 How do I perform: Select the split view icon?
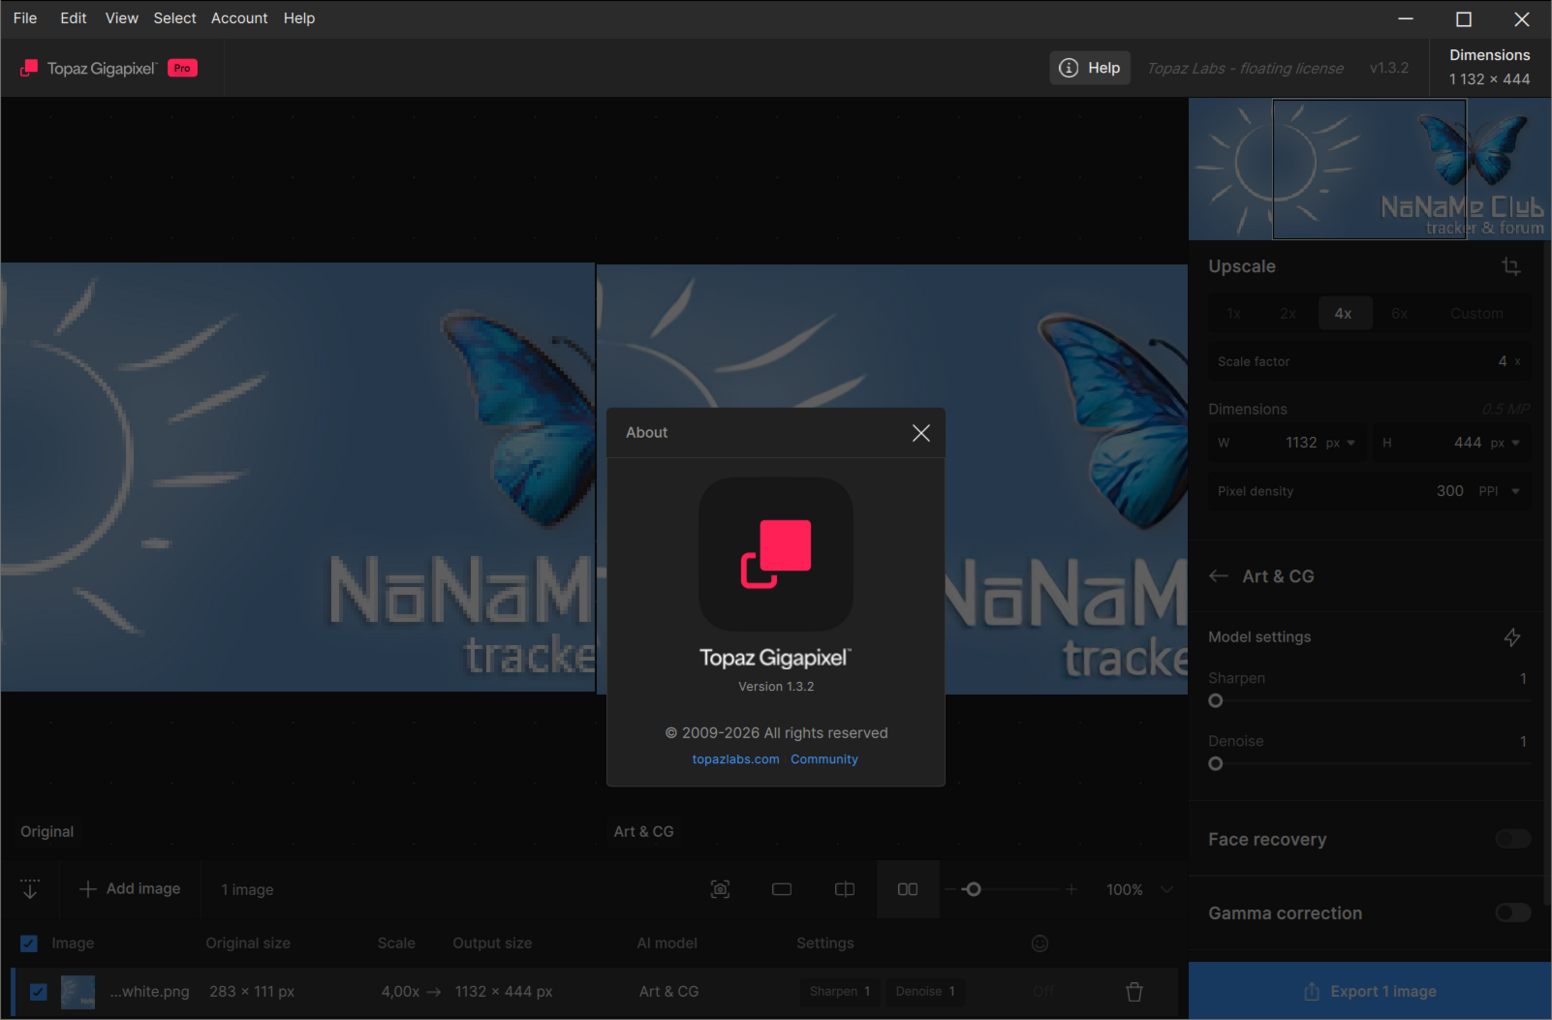(845, 889)
